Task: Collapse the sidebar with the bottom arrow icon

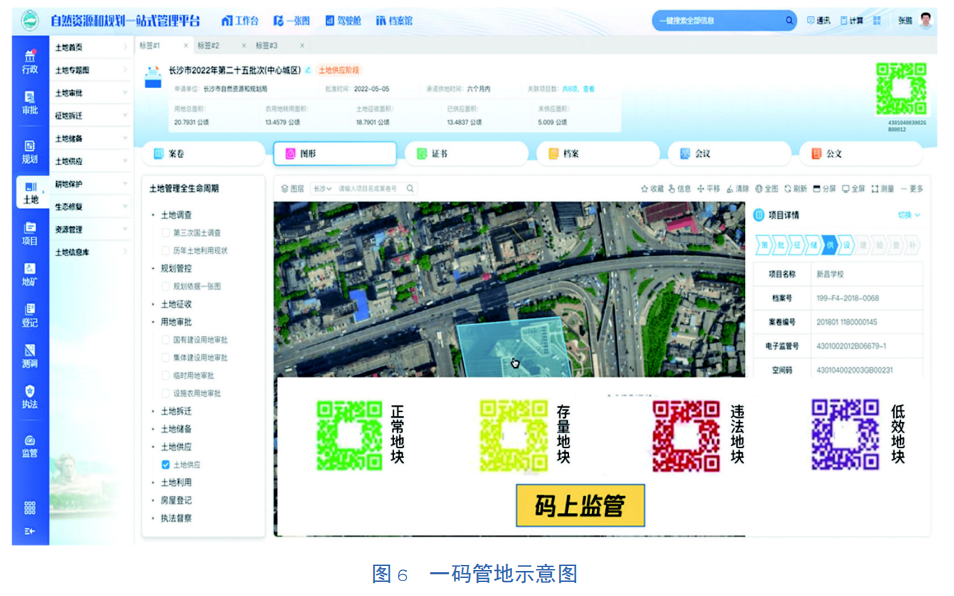Action: [30, 531]
